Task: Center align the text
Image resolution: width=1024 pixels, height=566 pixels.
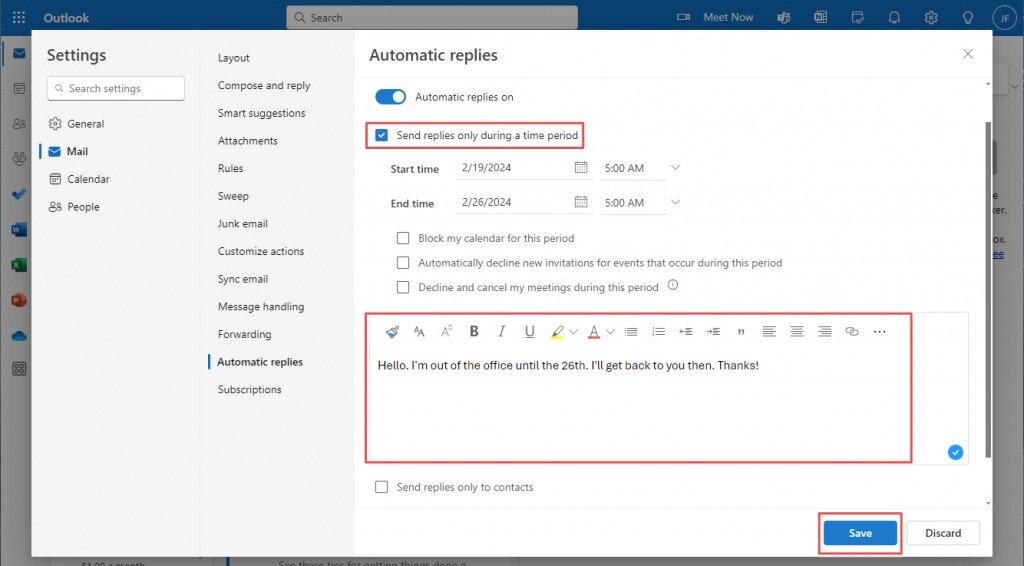Action: click(797, 332)
